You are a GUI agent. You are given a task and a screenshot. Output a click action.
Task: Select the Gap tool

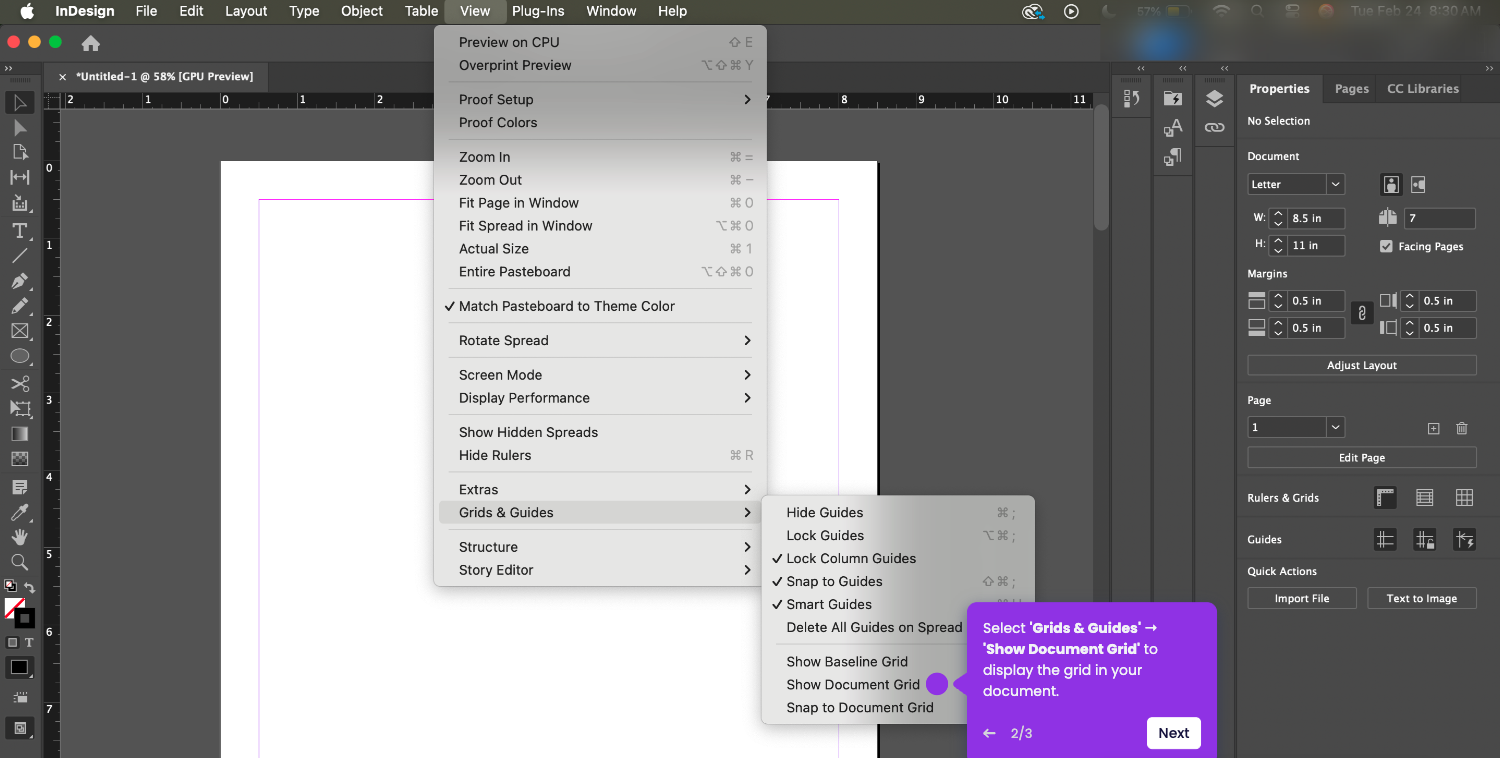click(19, 178)
